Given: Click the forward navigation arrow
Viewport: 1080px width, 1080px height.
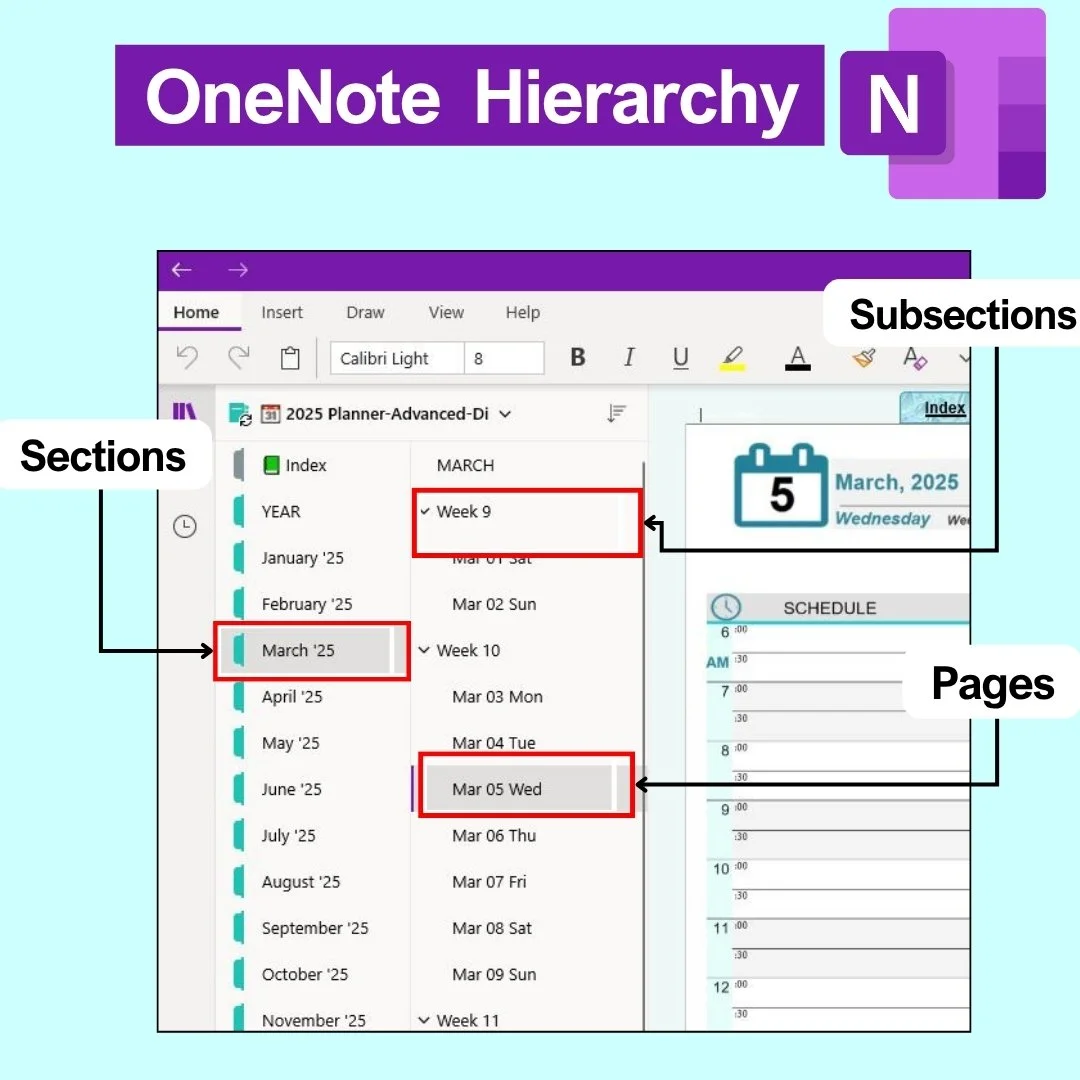Looking at the screenshot, I should (x=238, y=270).
